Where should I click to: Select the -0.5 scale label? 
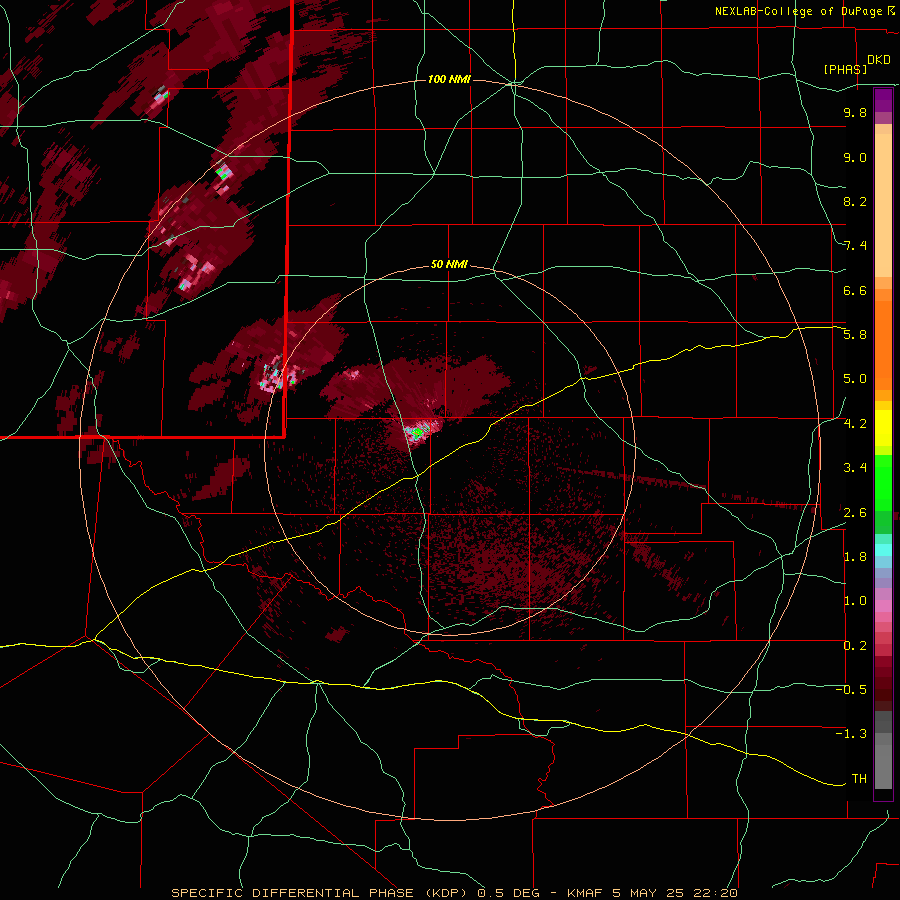point(851,690)
